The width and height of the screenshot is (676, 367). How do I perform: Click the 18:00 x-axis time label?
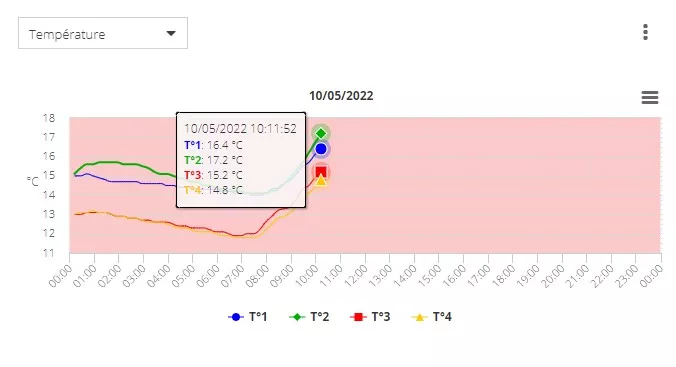[504, 276]
